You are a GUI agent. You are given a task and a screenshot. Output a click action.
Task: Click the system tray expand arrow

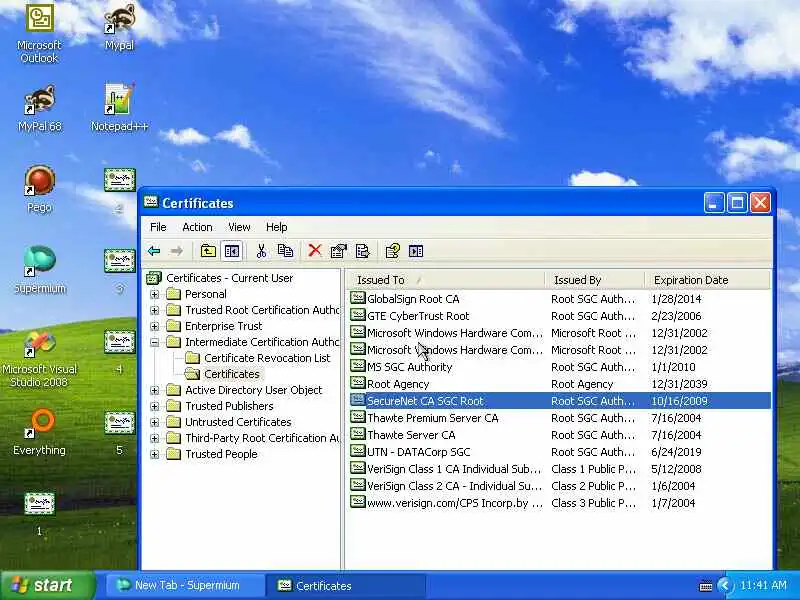click(x=724, y=586)
